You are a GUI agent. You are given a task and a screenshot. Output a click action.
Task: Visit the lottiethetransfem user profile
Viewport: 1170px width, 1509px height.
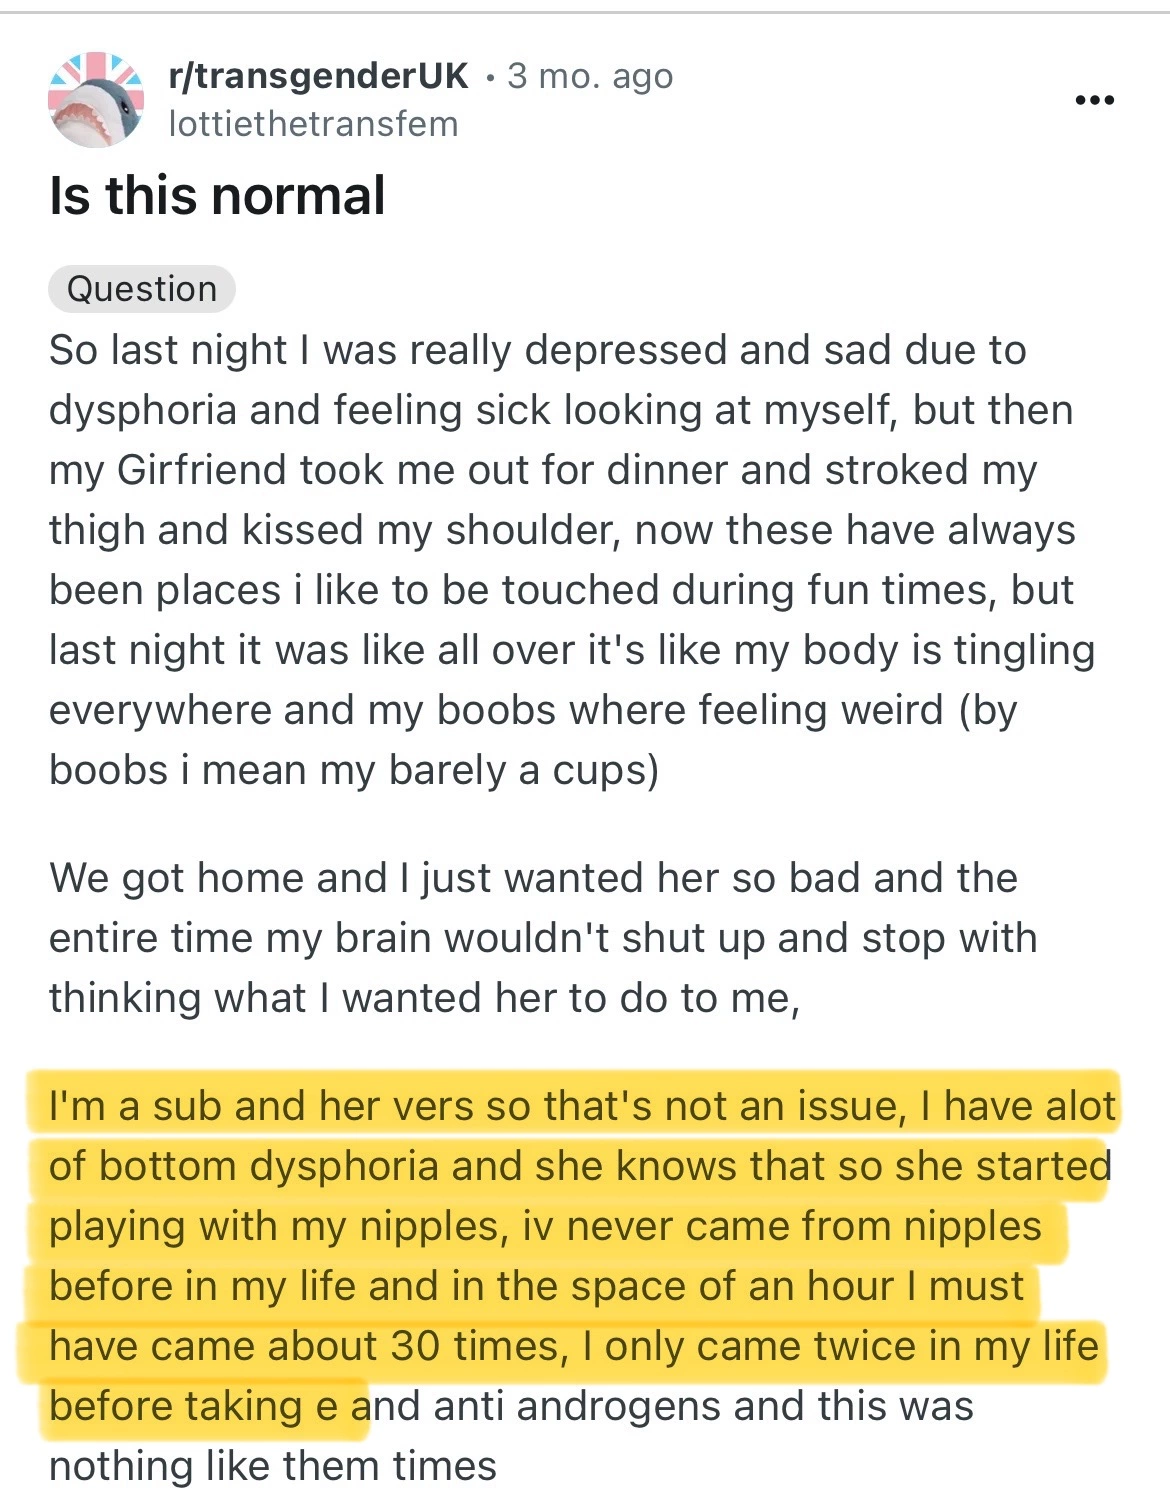(313, 124)
